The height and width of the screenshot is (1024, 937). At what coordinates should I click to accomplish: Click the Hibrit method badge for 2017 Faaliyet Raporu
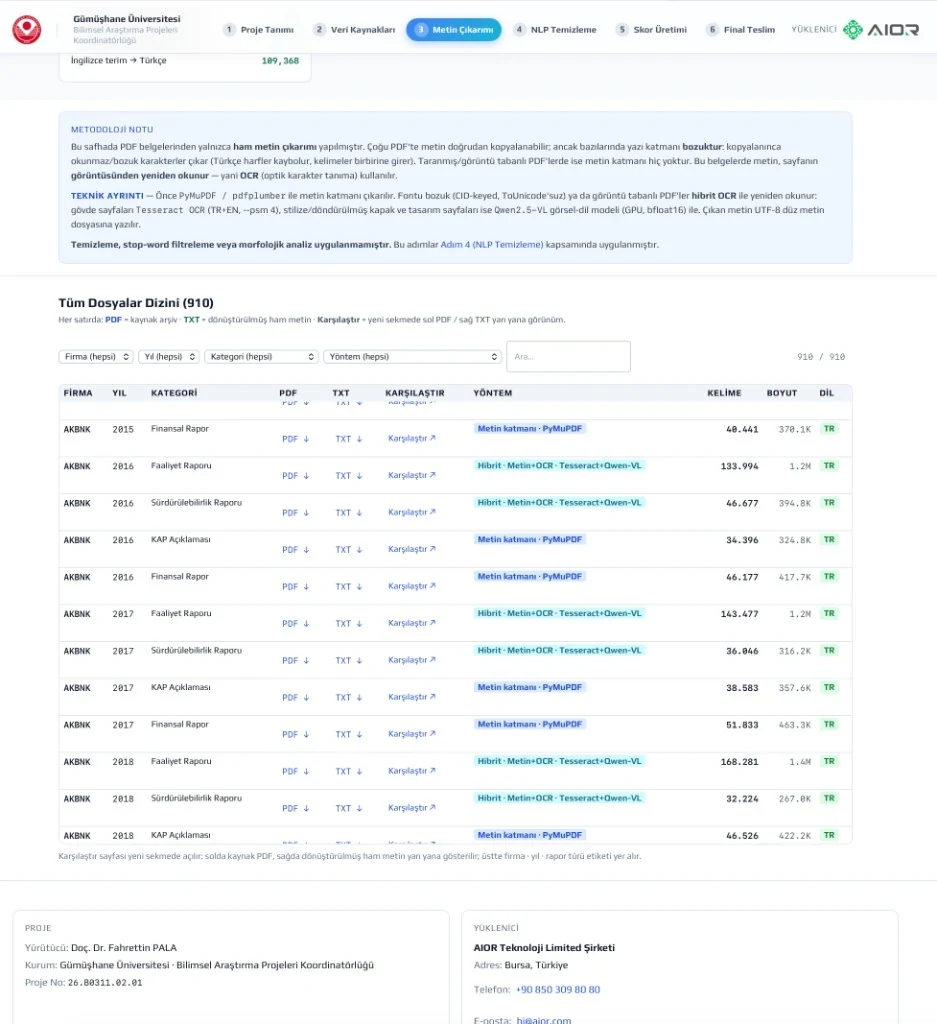[x=560, y=613]
